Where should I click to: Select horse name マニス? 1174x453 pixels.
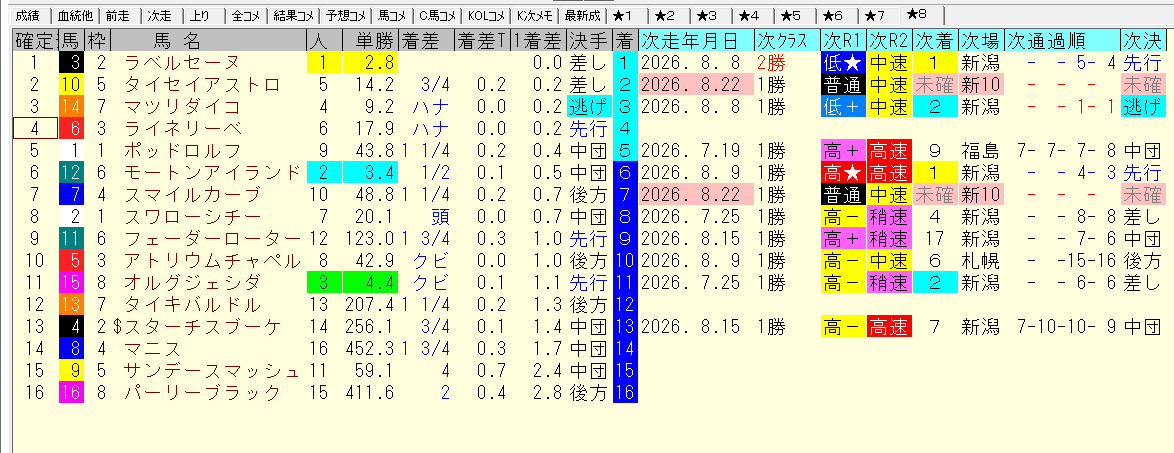click(x=155, y=349)
